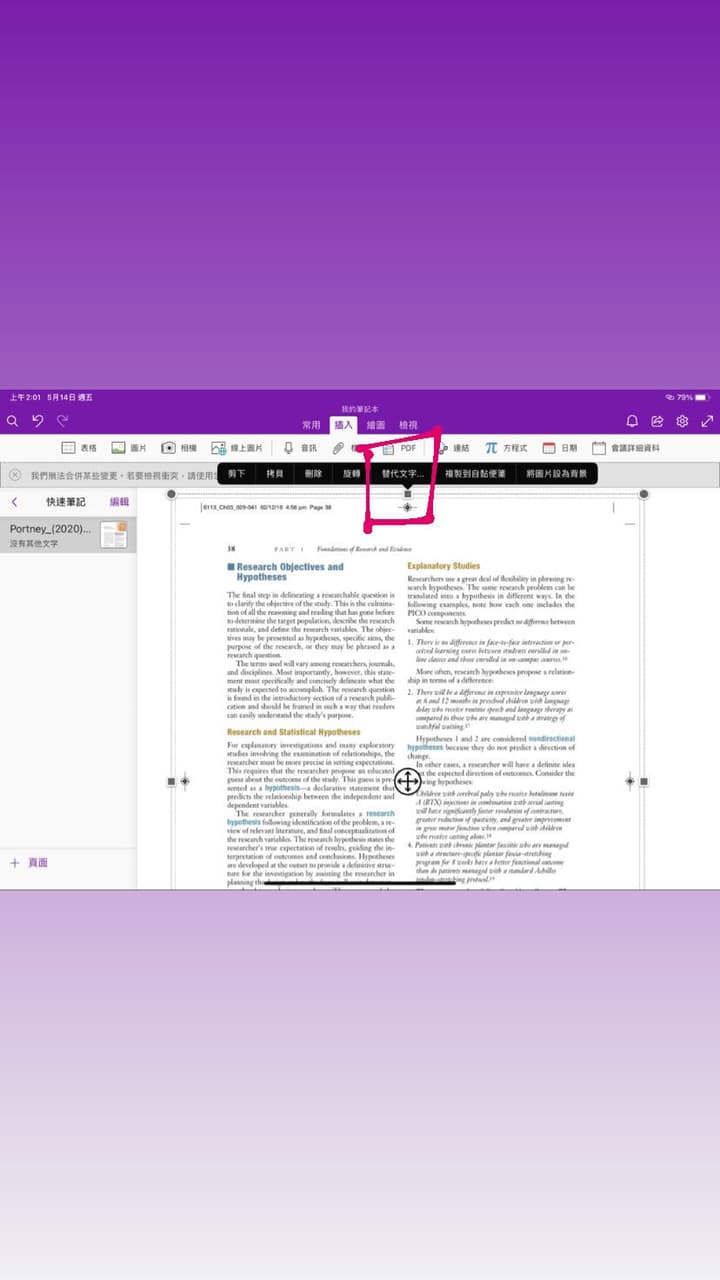The height and width of the screenshot is (1280, 720).
Task: Open the settings gear
Action: [682, 422]
